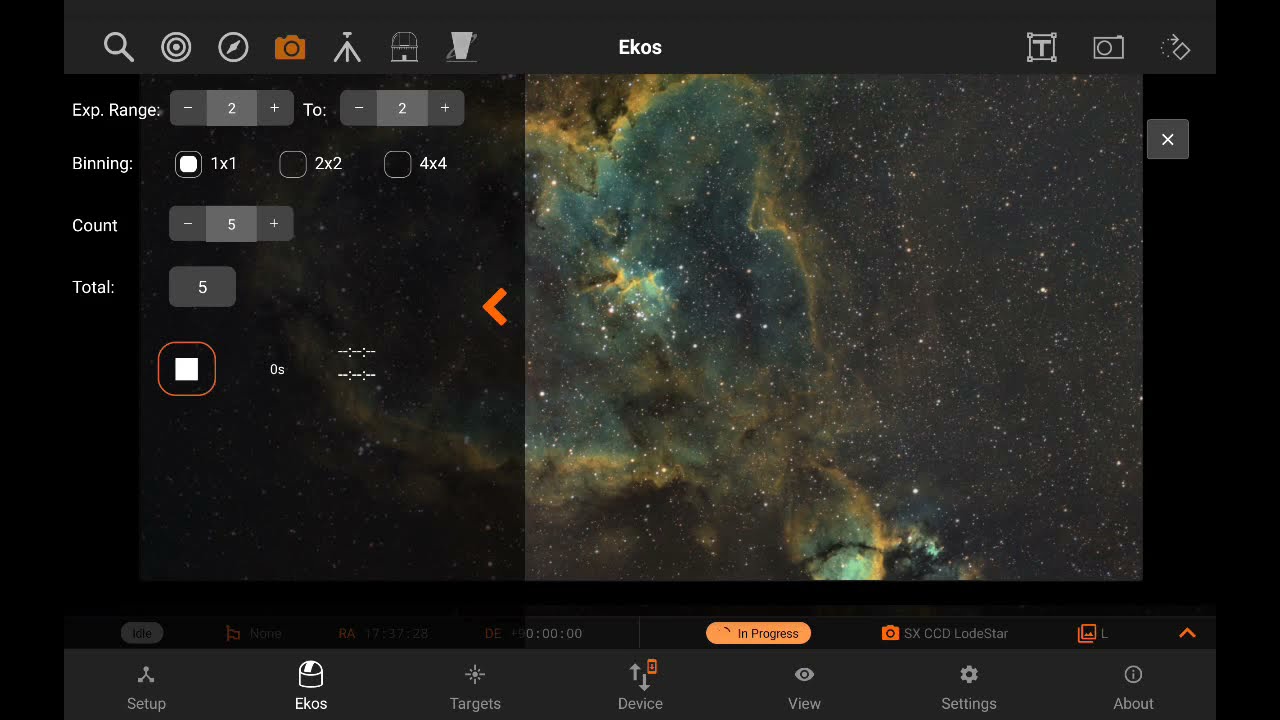Click the SX CCD LodeStar camera label
Screen dimensions: 1280x720
[x=956, y=633]
